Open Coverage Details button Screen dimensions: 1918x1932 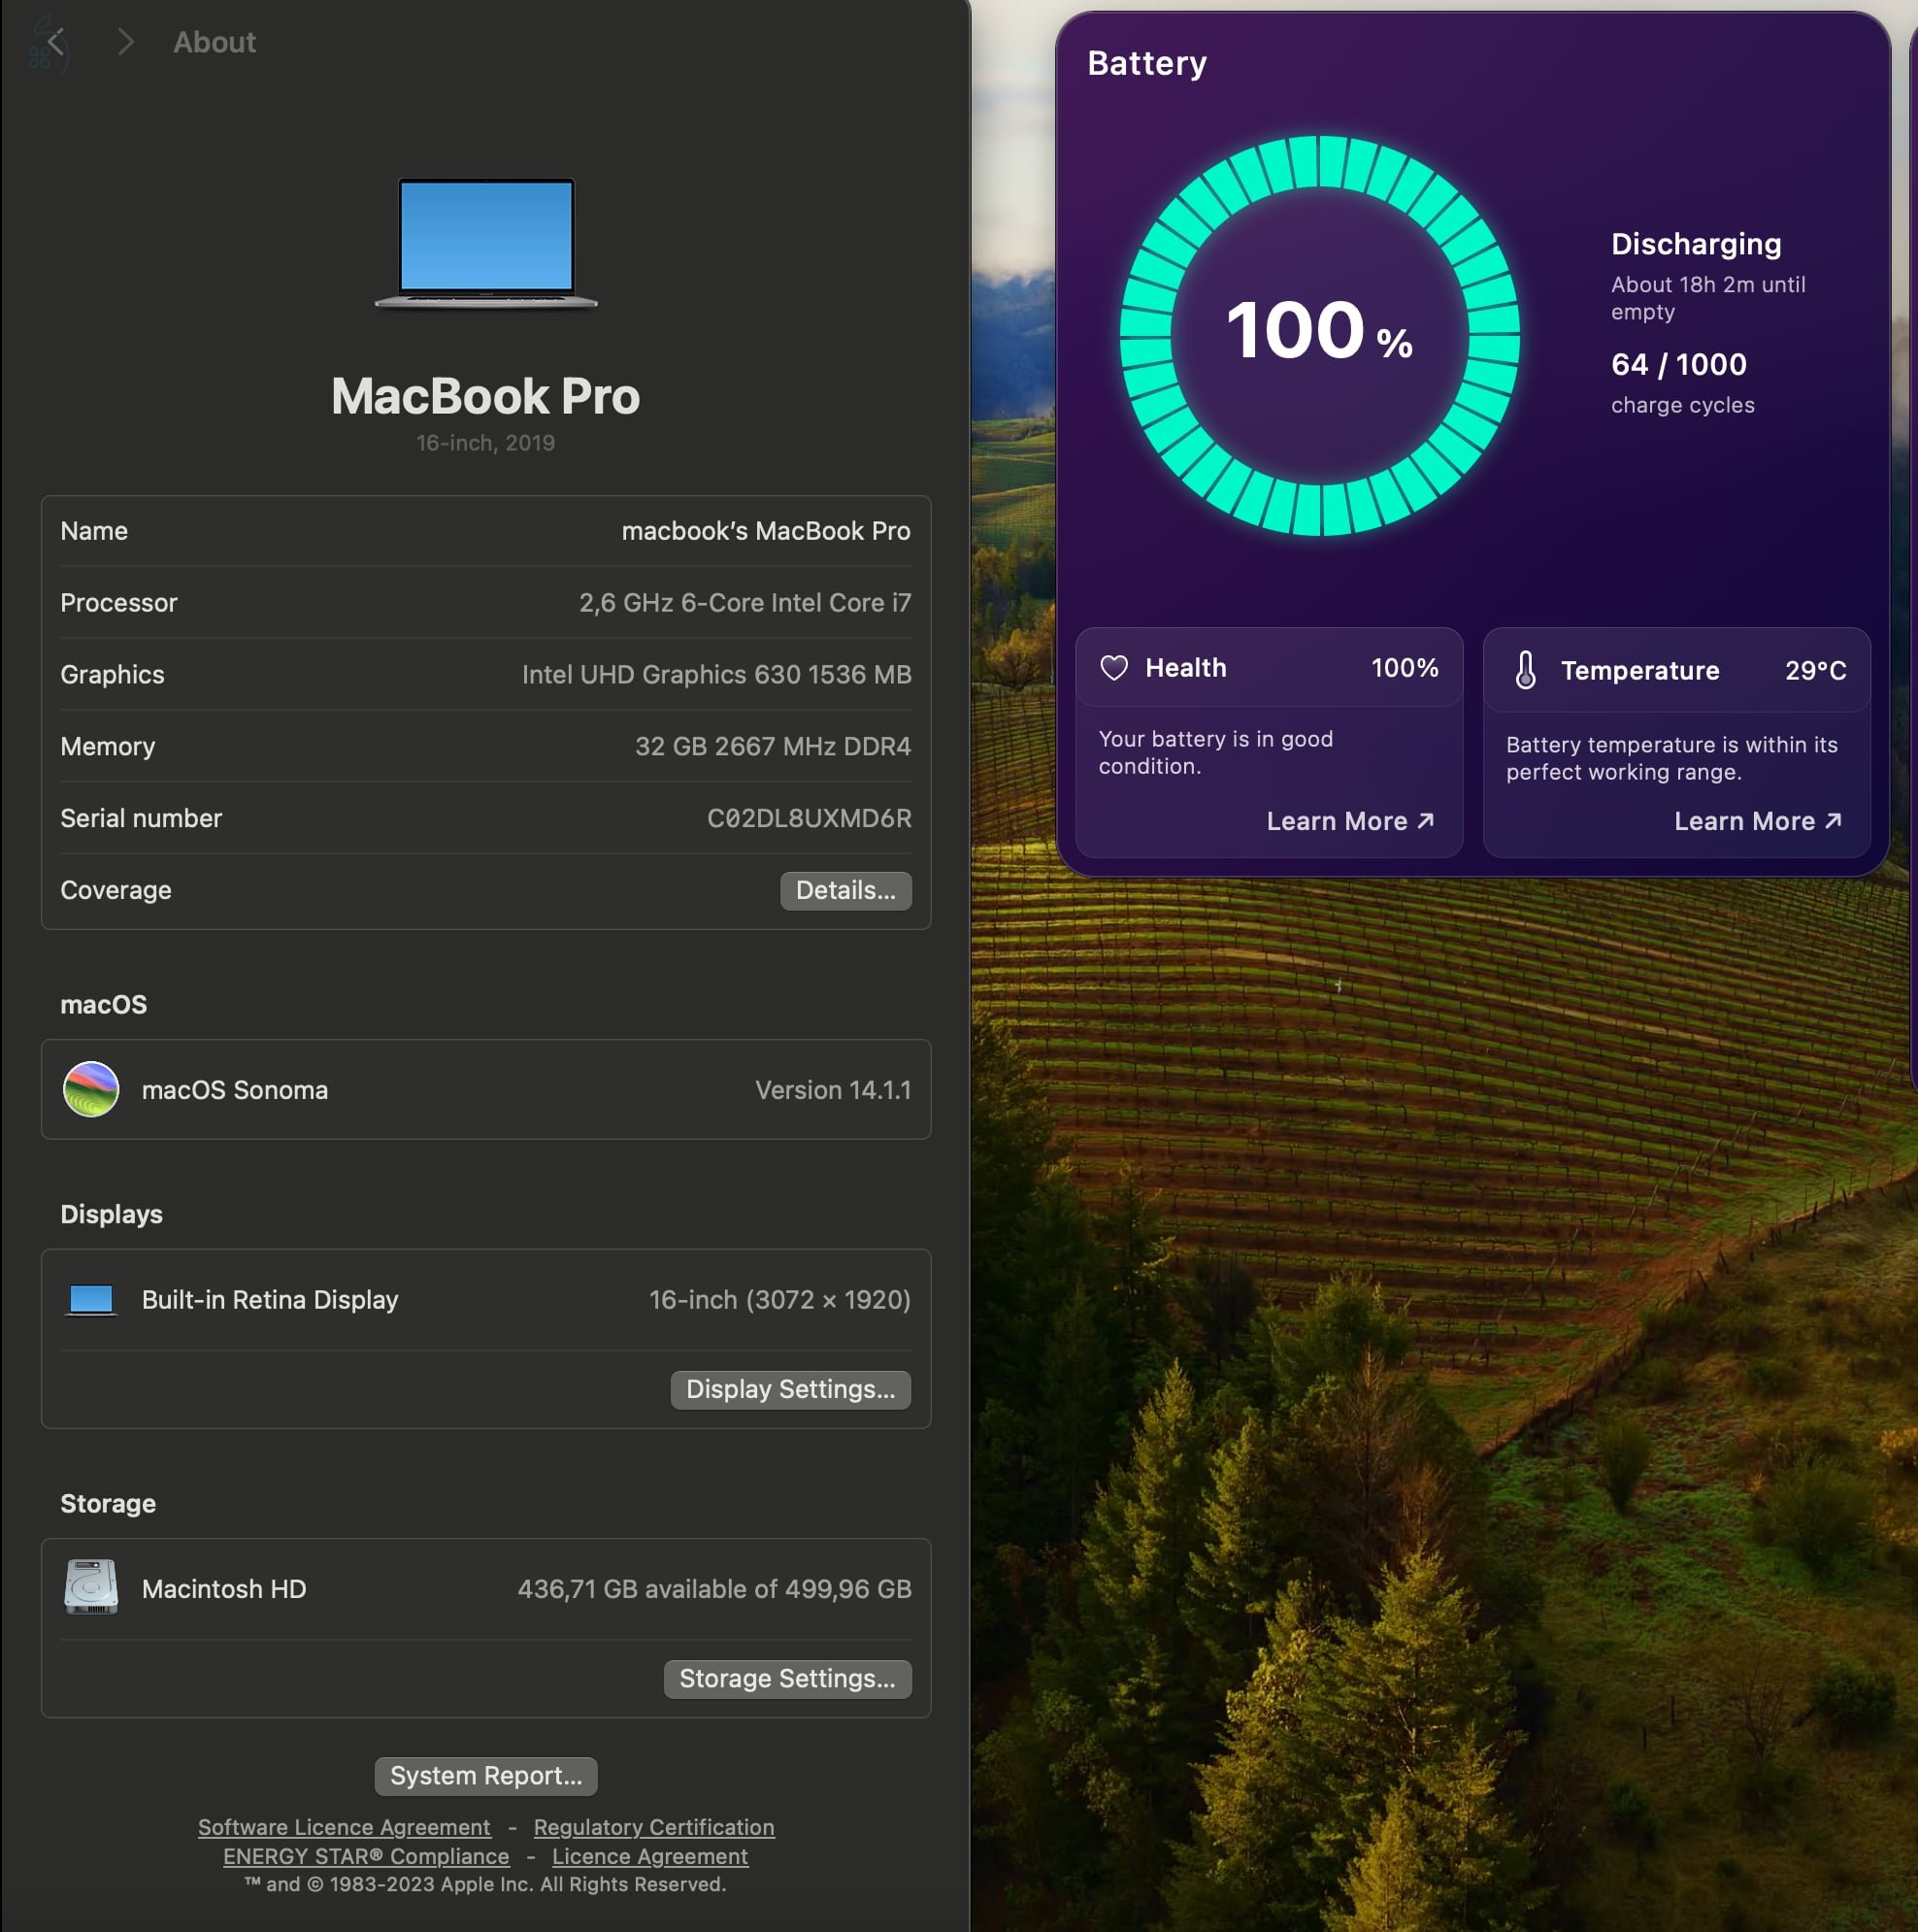(x=846, y=890)
